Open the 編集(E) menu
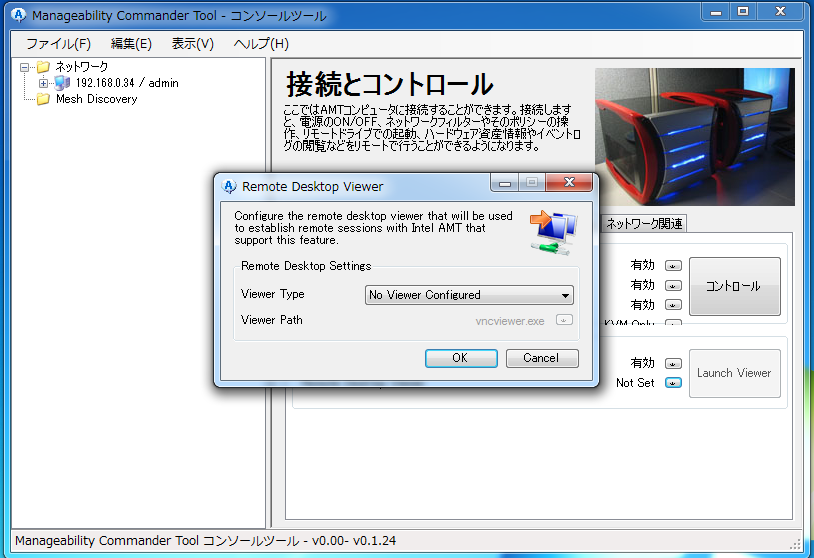The image size is (814, 558). pyautogui.click(x=131, y=44)
